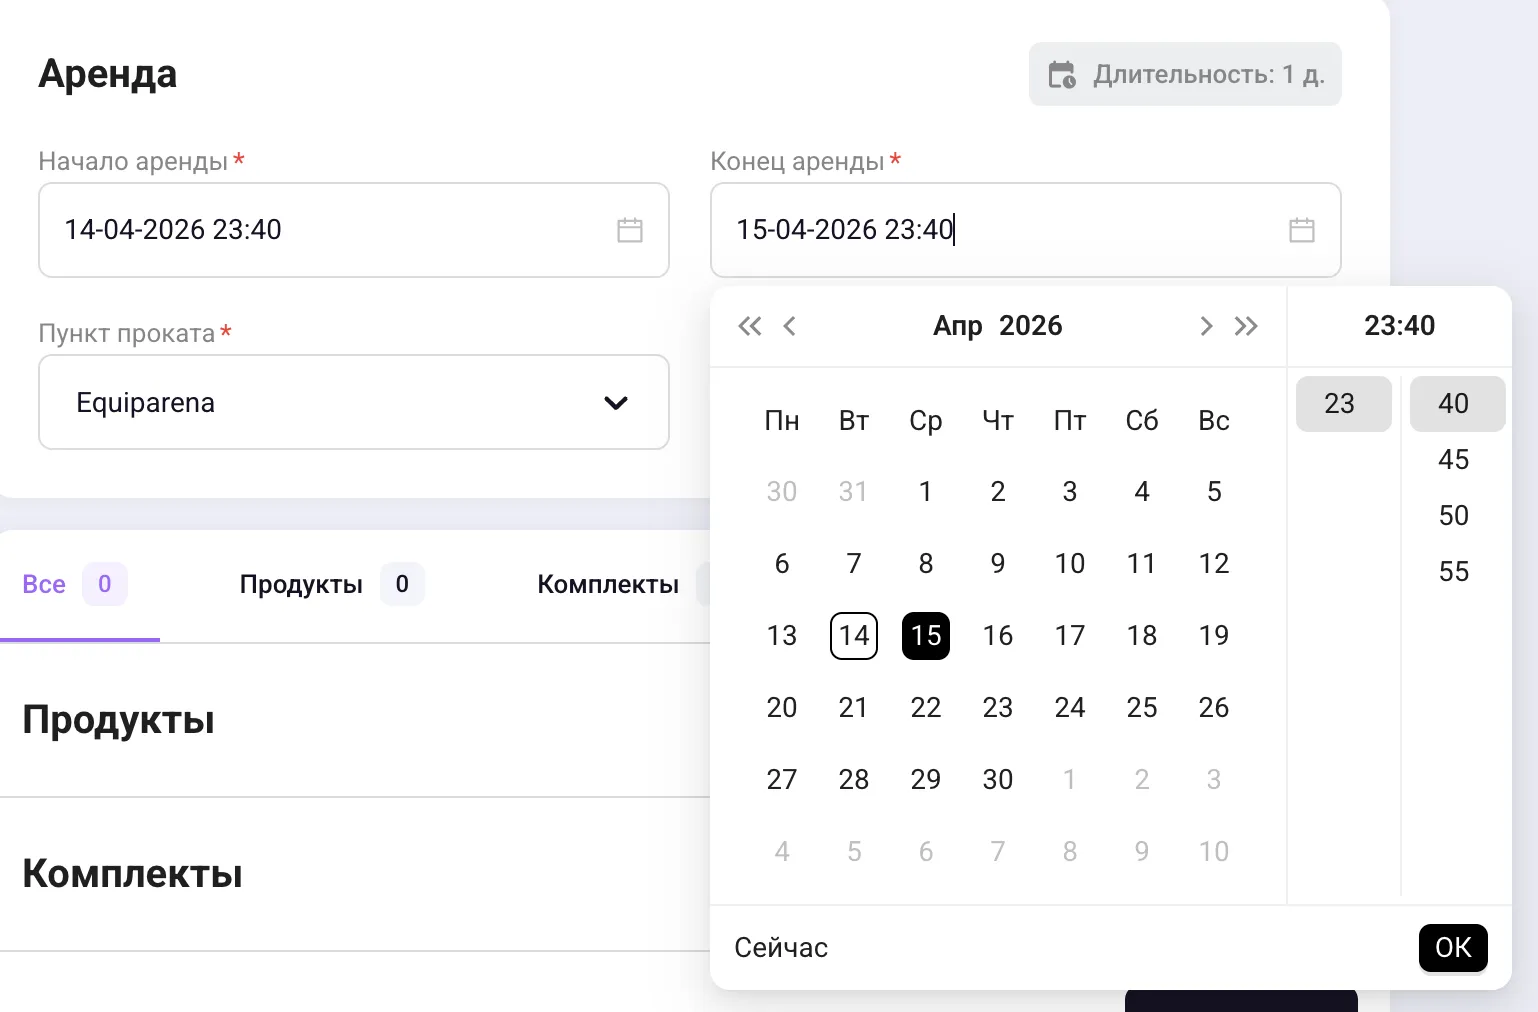The image size is (1538, 1012).
Task: Confirm date with the OK button
Action: (1453, 948)
